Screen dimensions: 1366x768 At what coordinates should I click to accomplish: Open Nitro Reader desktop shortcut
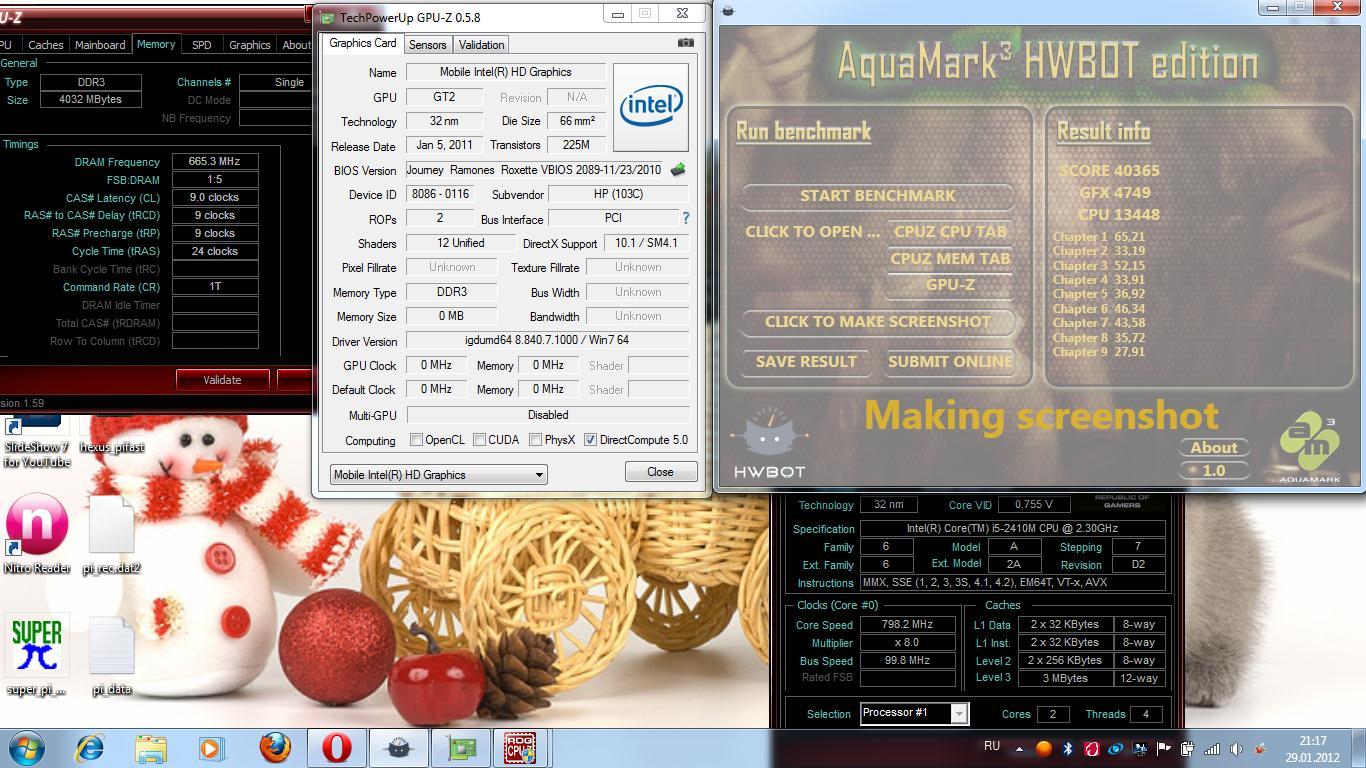coord(37,533)
